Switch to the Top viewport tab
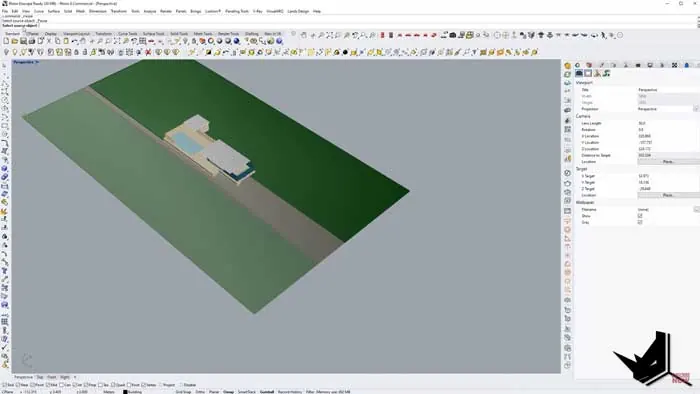700x394 pixels. pos(40,377)
